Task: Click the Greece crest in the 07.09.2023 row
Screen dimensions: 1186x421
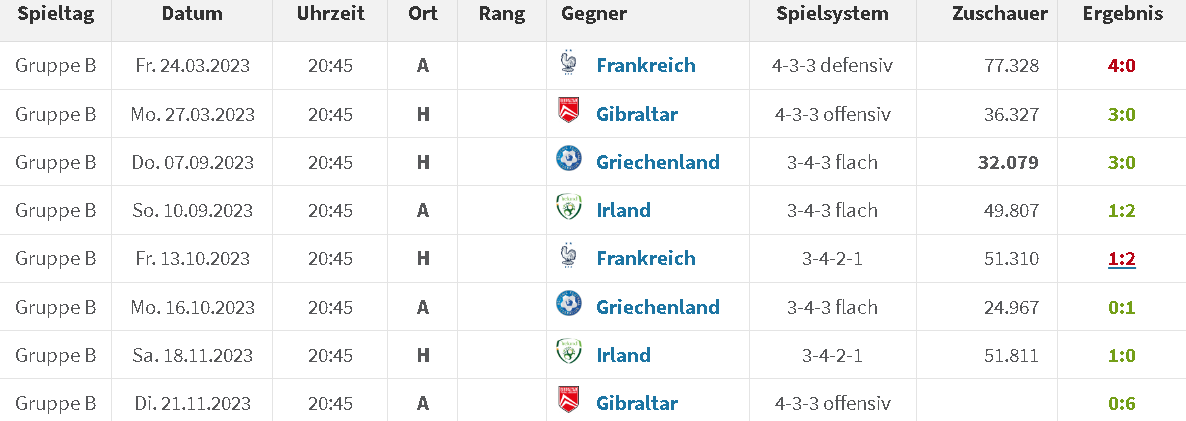Action: (x=568, y=161)
